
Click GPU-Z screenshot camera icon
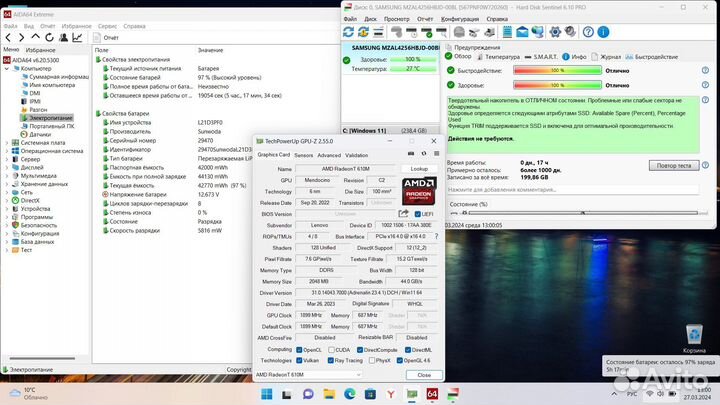pyautogui.click(x=411, y=153)
